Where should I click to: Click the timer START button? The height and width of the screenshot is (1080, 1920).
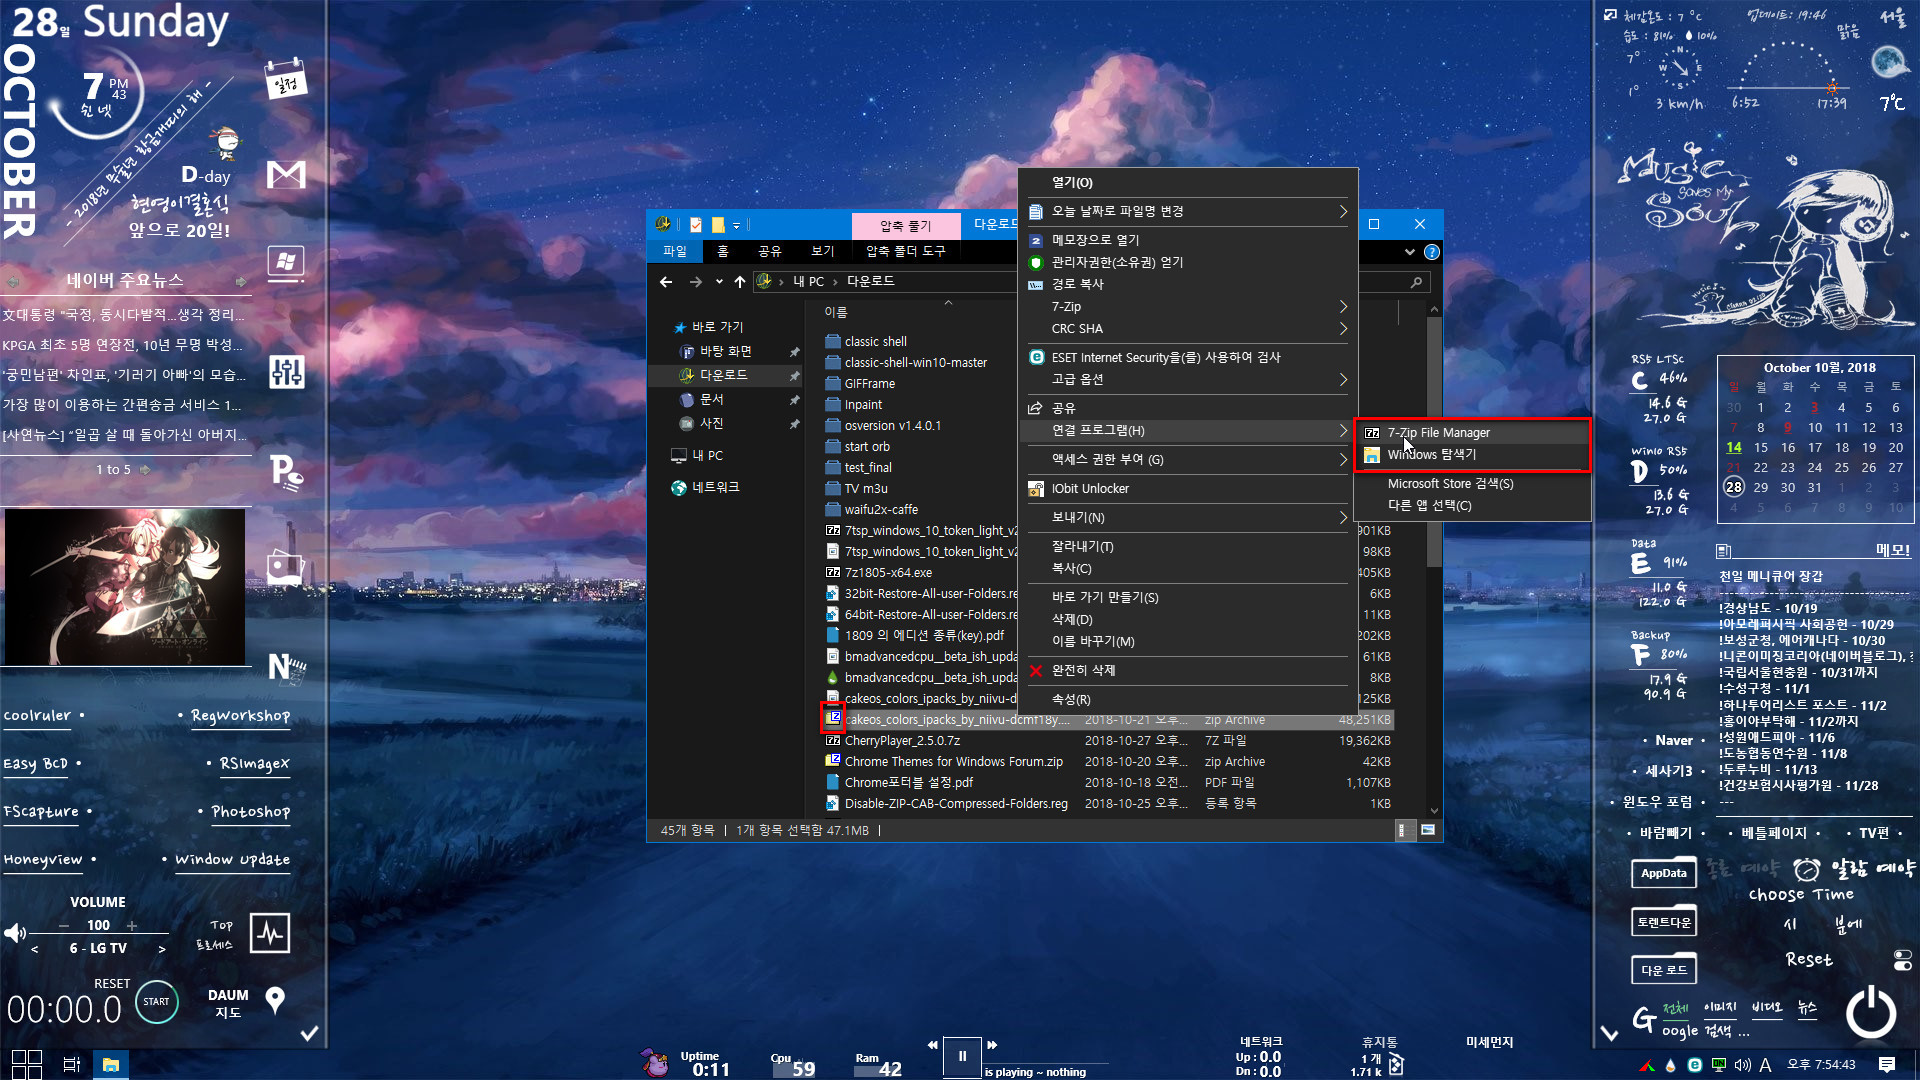[156, 1002]
